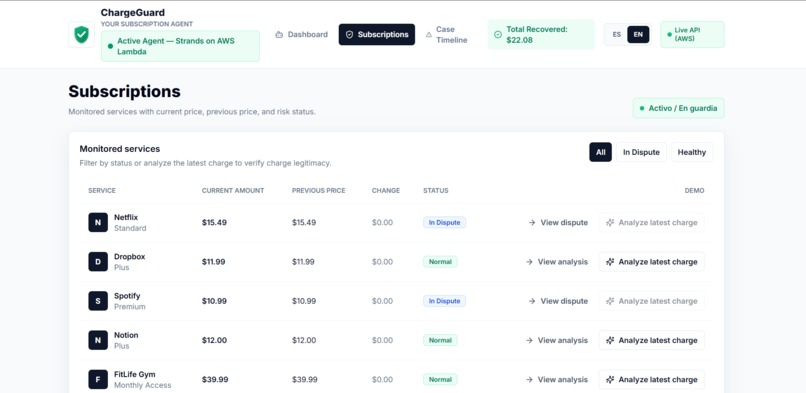Click the ChargeGuard green shield logo
806x393 pixels.
[x=81, y=34]
